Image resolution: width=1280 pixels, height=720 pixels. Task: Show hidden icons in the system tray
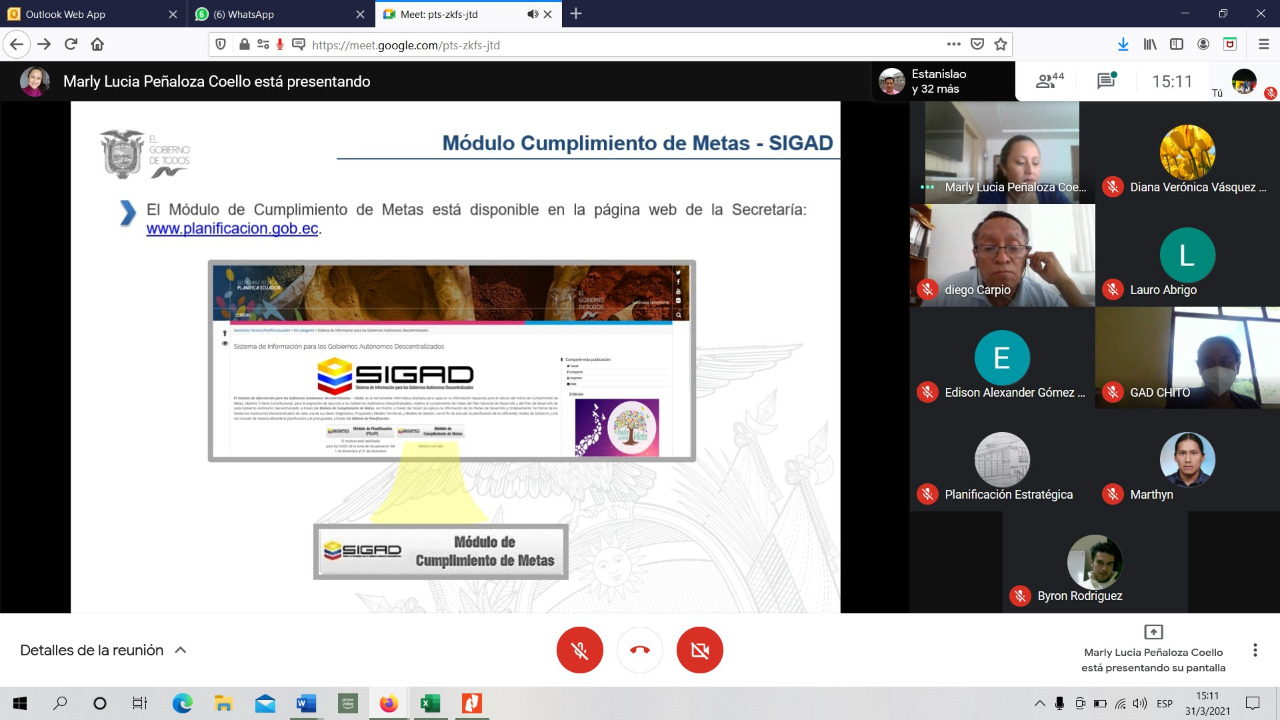(1040, 703)
